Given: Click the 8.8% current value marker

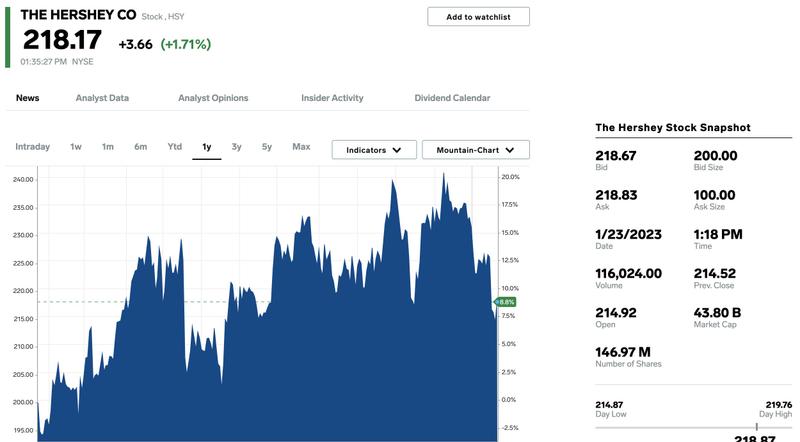Looking at the screenshot, I should pos(506,302).
